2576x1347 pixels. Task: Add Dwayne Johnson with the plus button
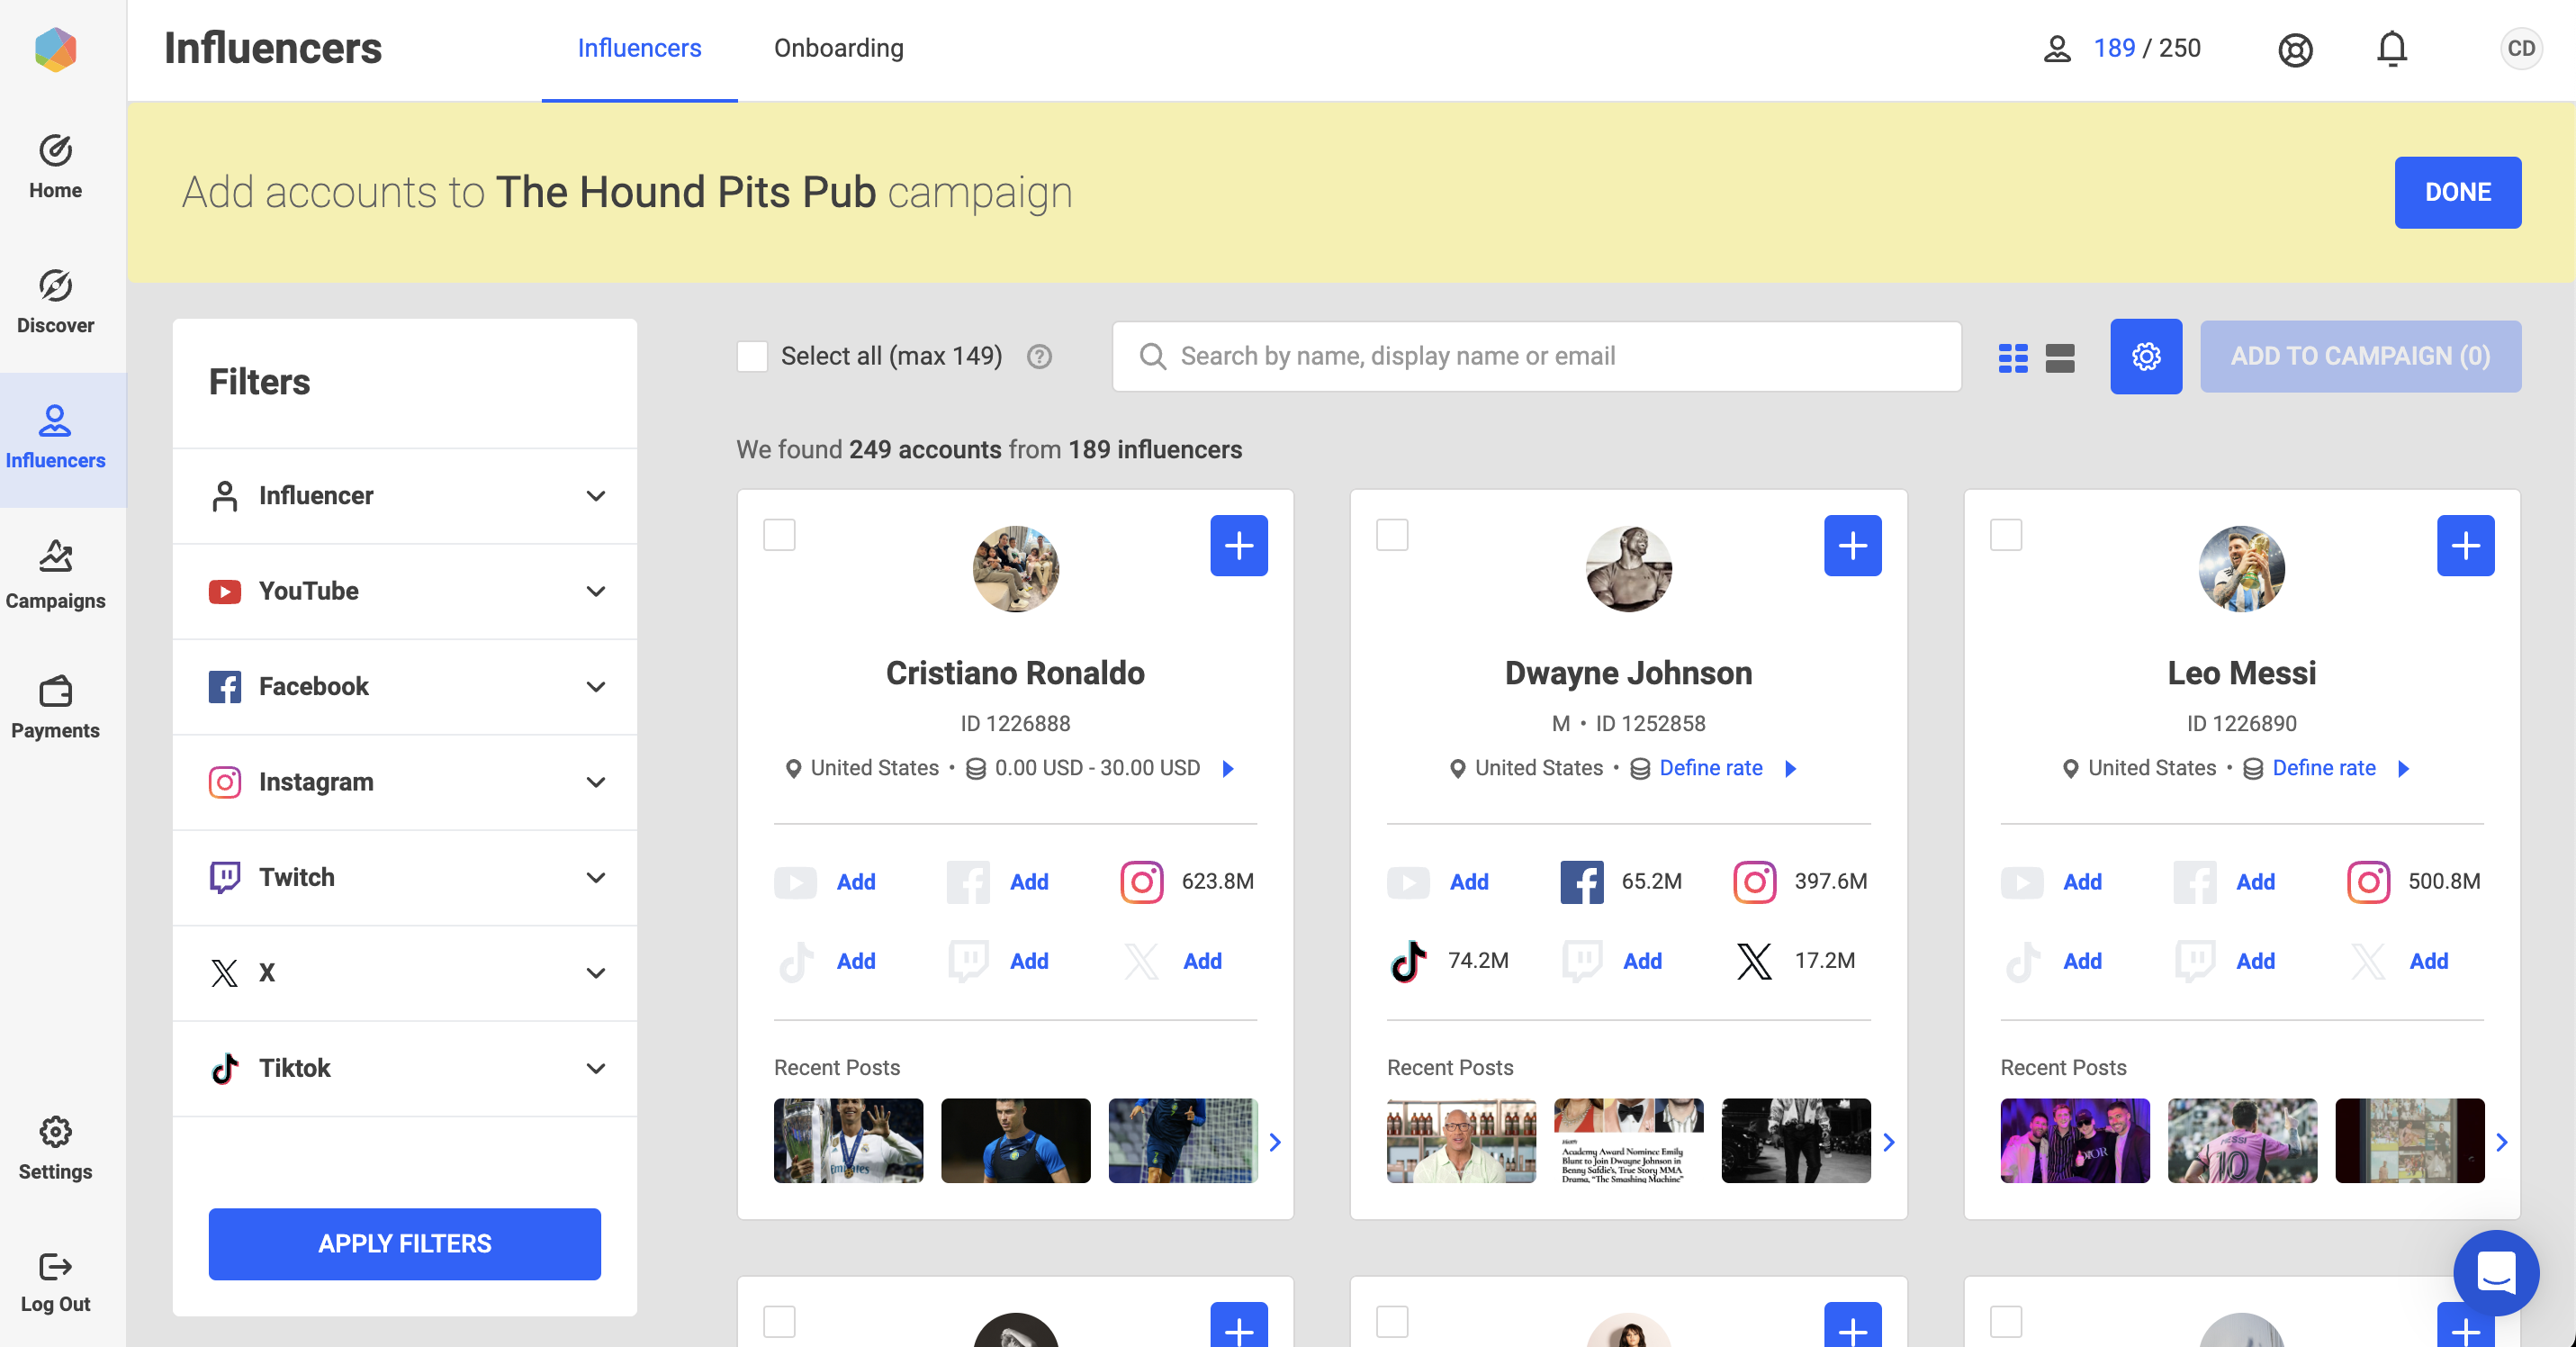1852,545
